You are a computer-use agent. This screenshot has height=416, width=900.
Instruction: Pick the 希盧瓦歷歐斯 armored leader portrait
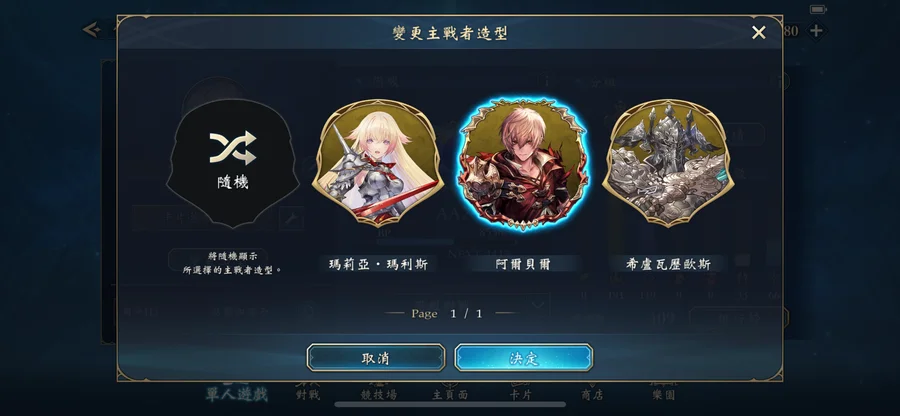(668, 164)
